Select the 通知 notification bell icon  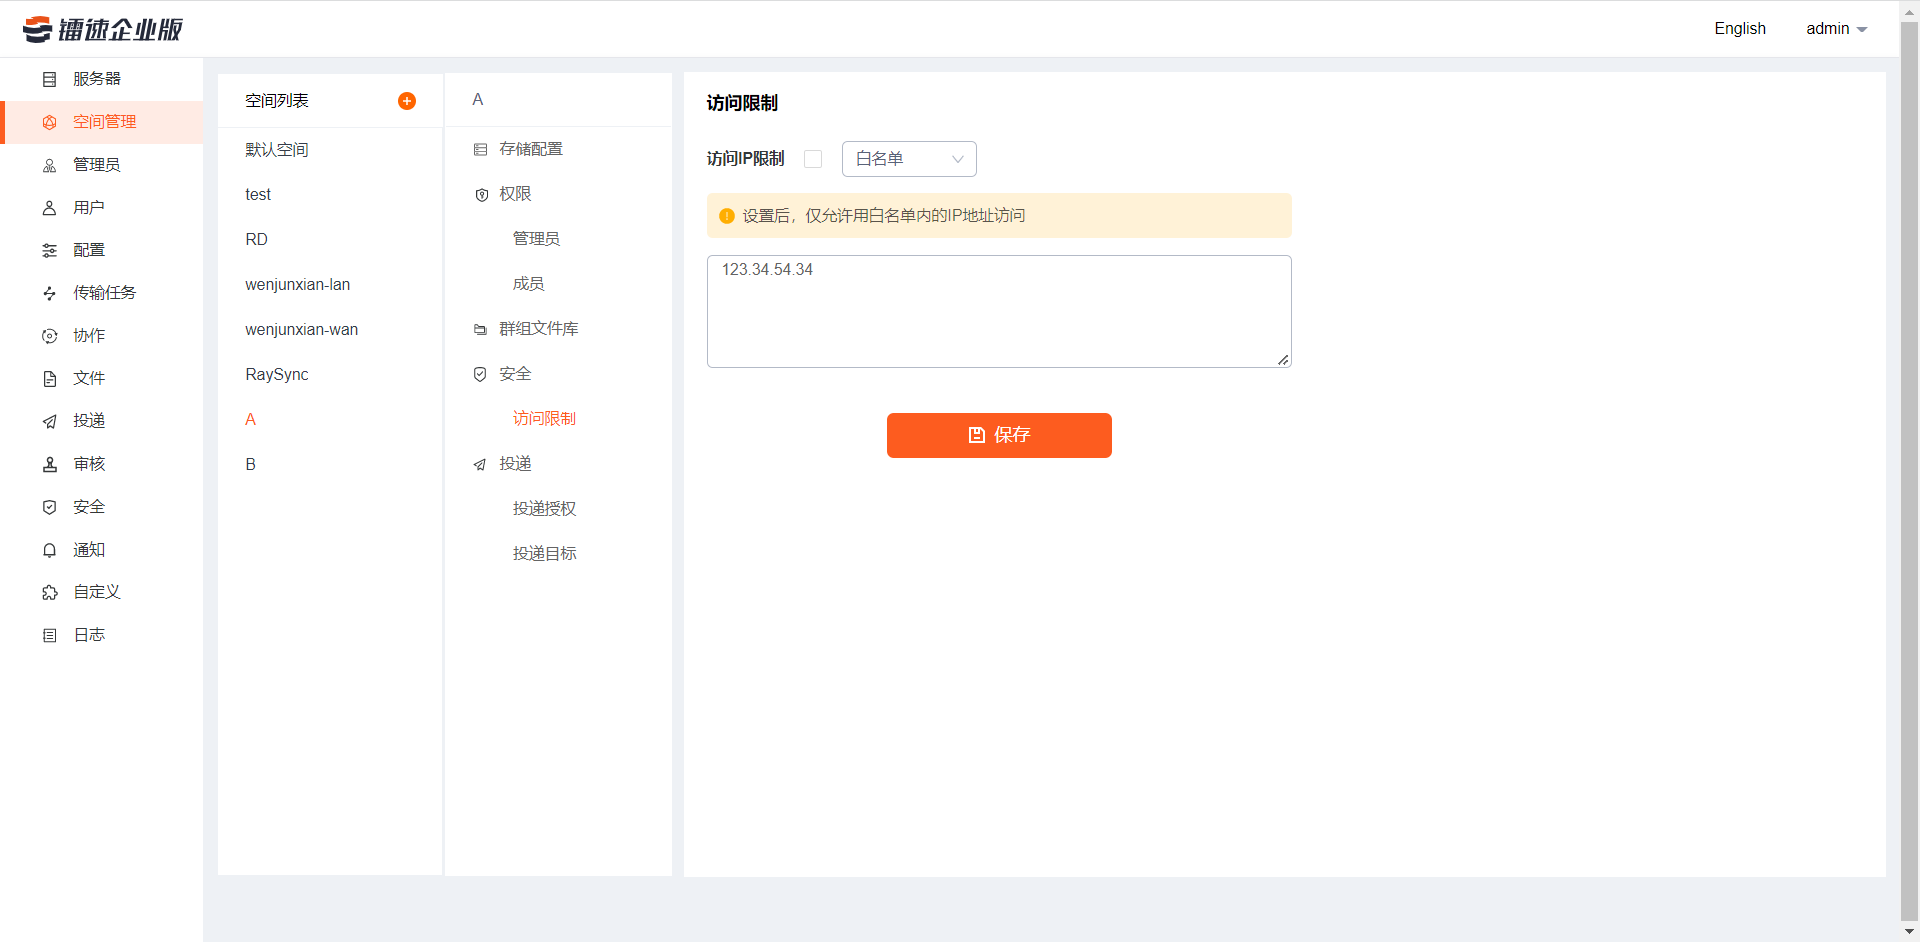49,550
